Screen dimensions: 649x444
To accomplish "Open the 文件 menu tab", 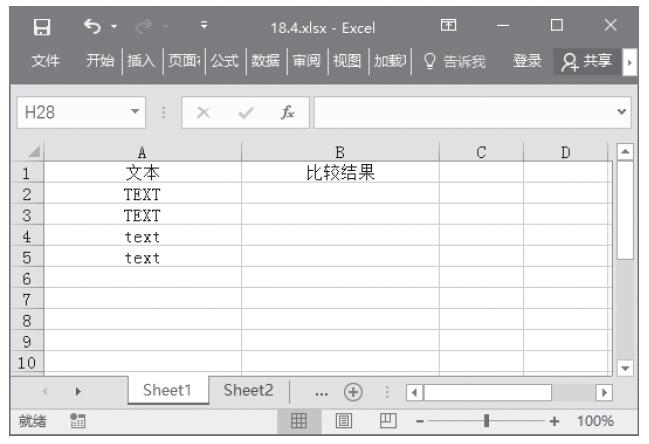I will click(x=45, y=62).
